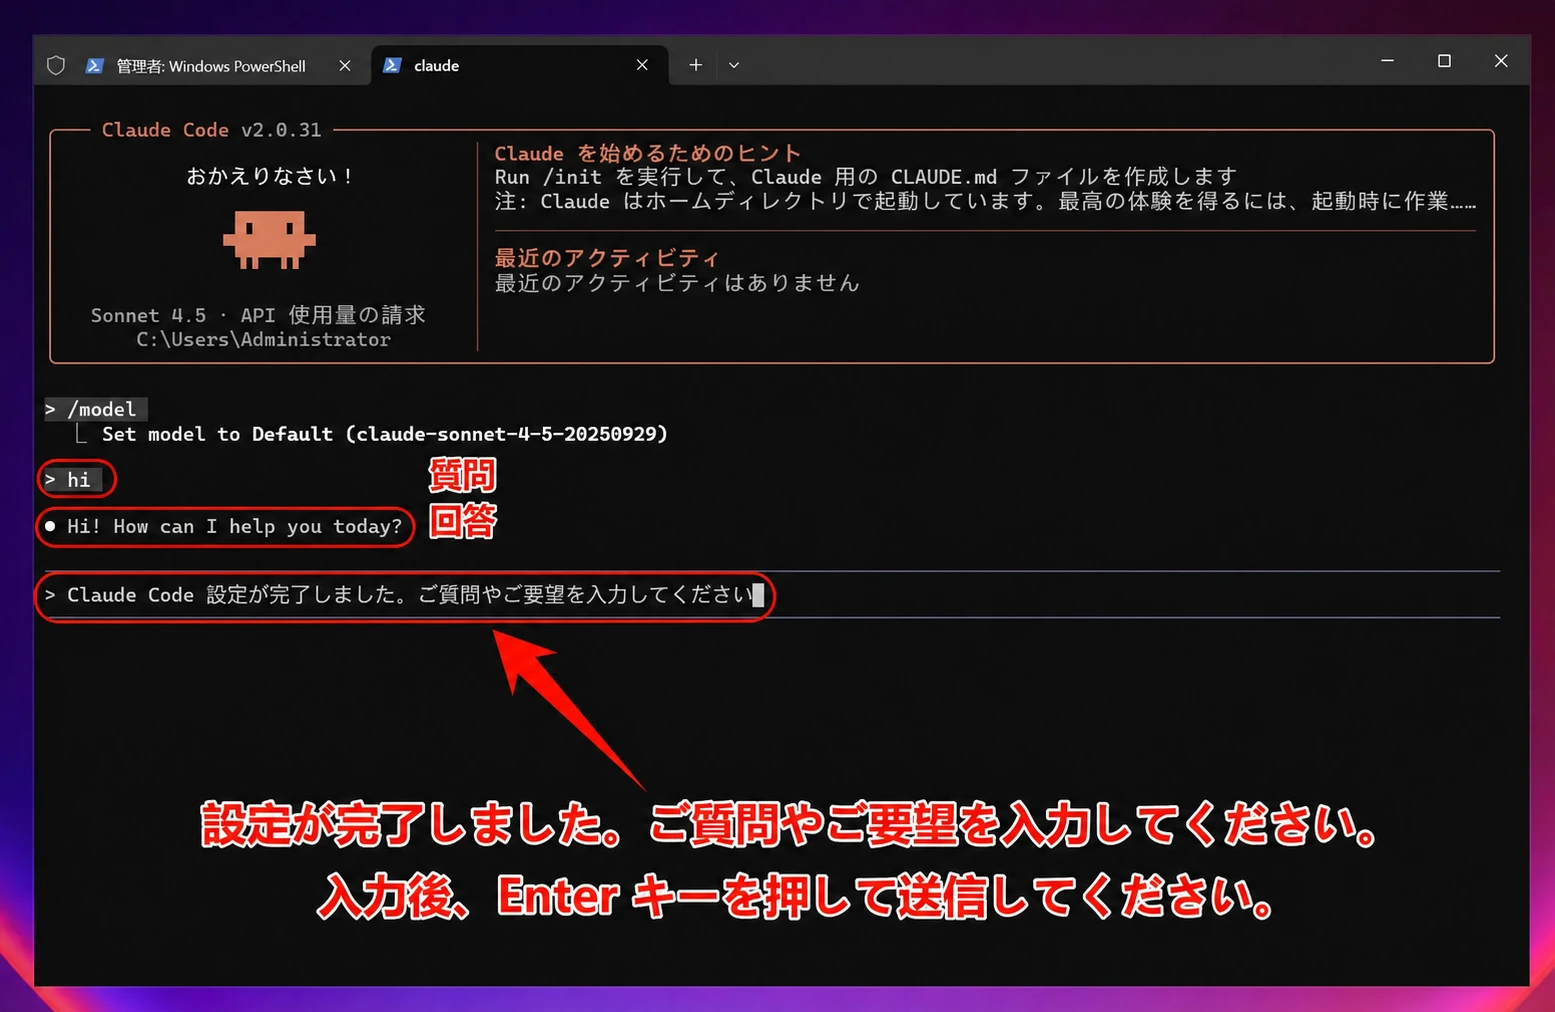Click the Claude pixel mascot logo
The image size is (1555, 1012).
(269, 240)
